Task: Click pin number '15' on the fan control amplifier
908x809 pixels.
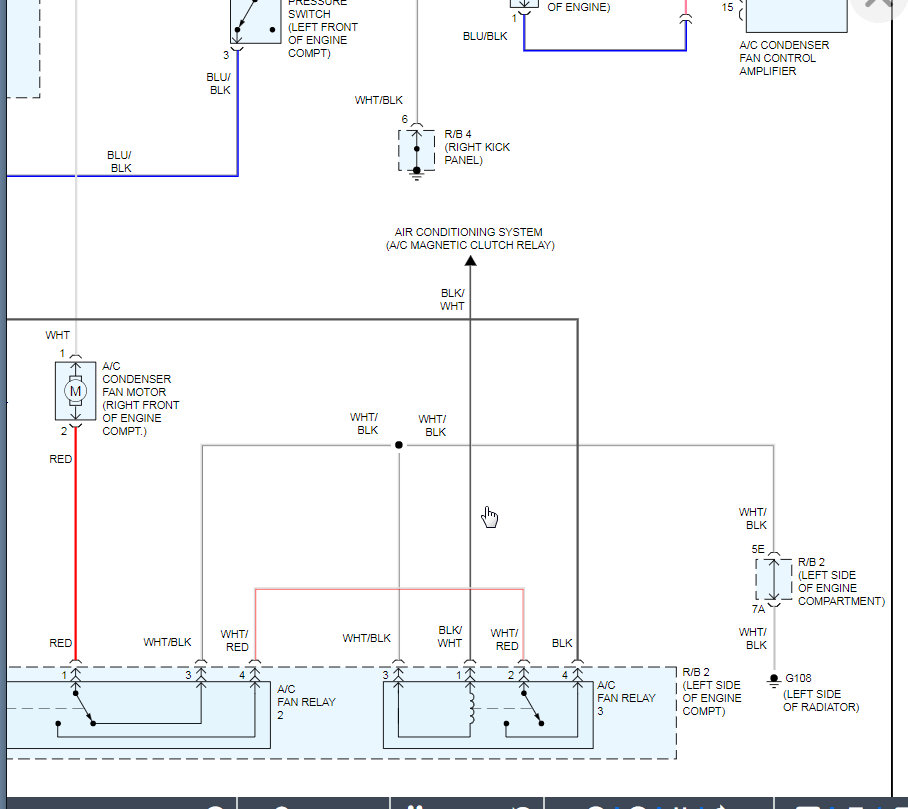Action: pyautogui.click(x=727, y=8)
